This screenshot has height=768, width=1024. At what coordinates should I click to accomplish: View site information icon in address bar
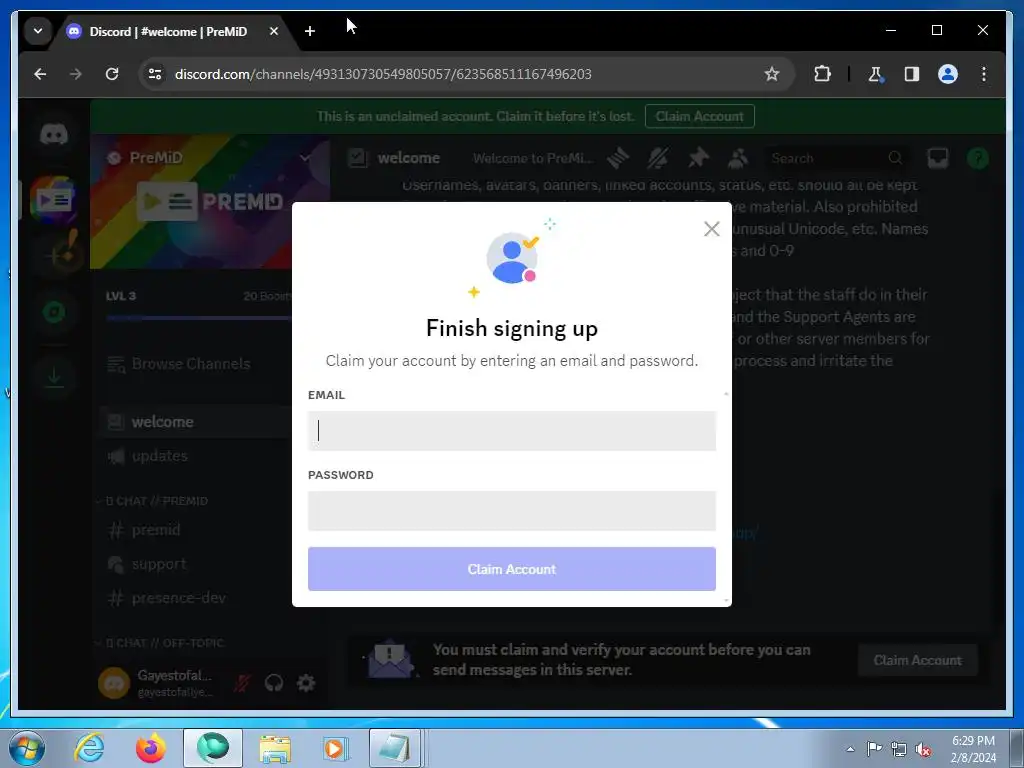coord(155,74)
